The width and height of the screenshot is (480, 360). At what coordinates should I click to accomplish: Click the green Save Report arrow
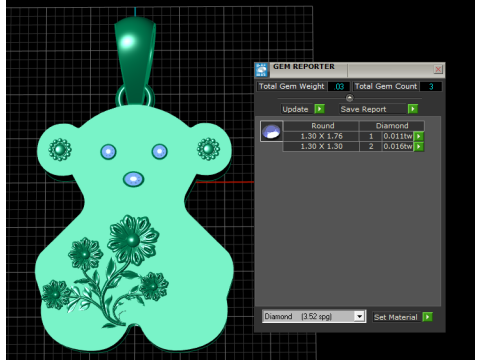(x=413, y=109)
